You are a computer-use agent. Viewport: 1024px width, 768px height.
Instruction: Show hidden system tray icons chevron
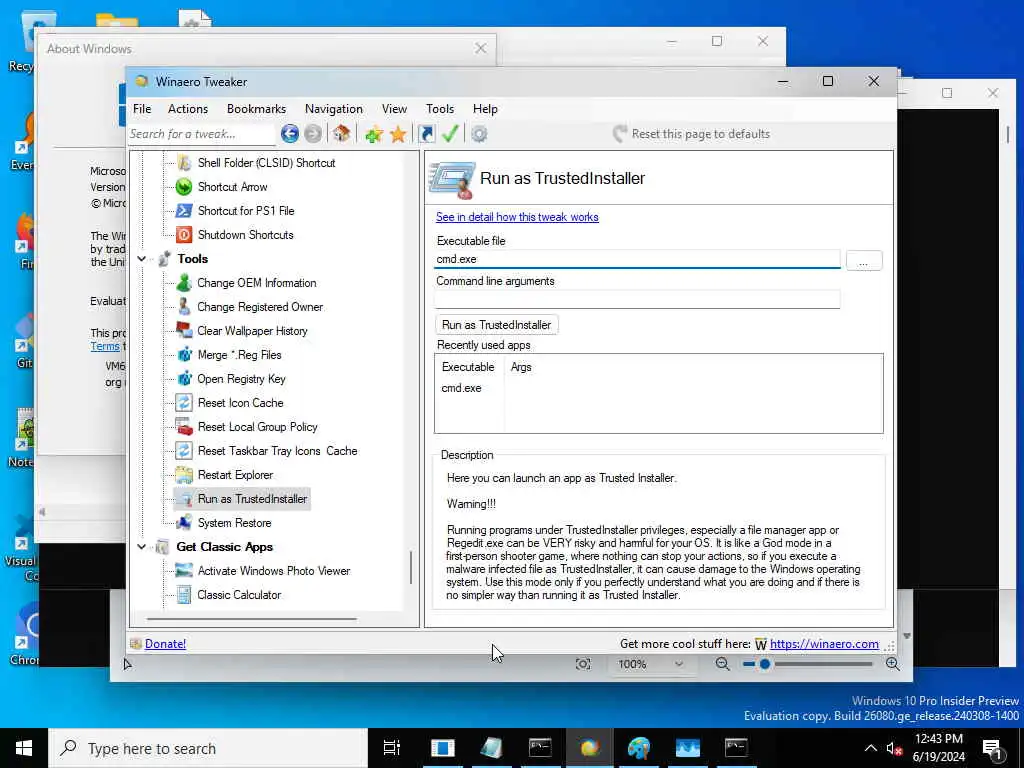point(871,748)
